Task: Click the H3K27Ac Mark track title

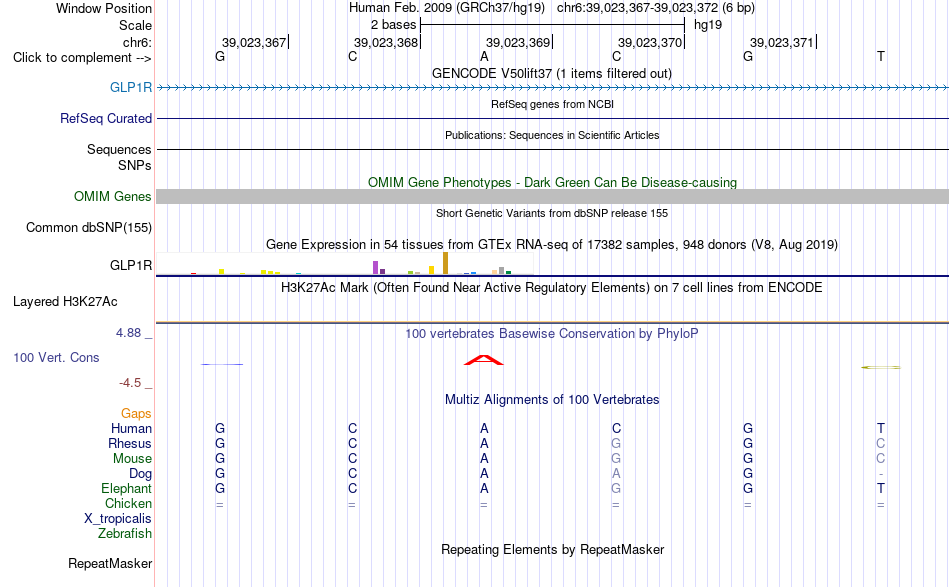Action: pyautogui.click(x=552, y=287)
